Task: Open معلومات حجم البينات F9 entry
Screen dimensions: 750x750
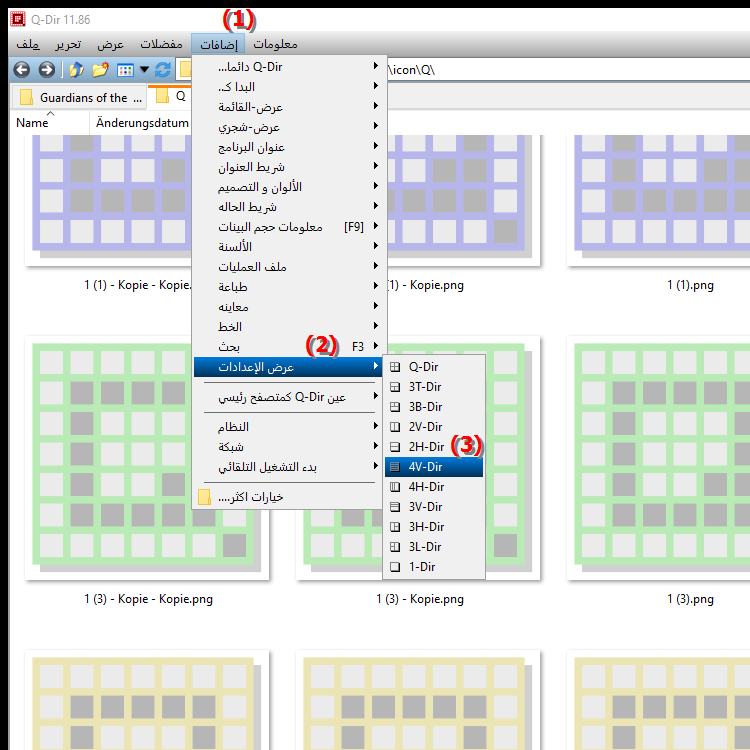Action: click(288, 227)
